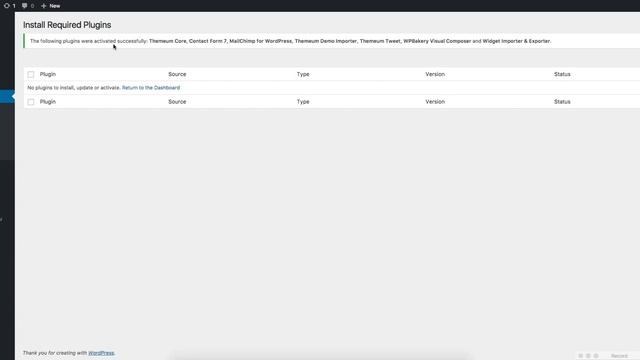This screenshot has width=640, height=360.
Task: Click the Install Required Plugins heading
Action: (67, 25)
